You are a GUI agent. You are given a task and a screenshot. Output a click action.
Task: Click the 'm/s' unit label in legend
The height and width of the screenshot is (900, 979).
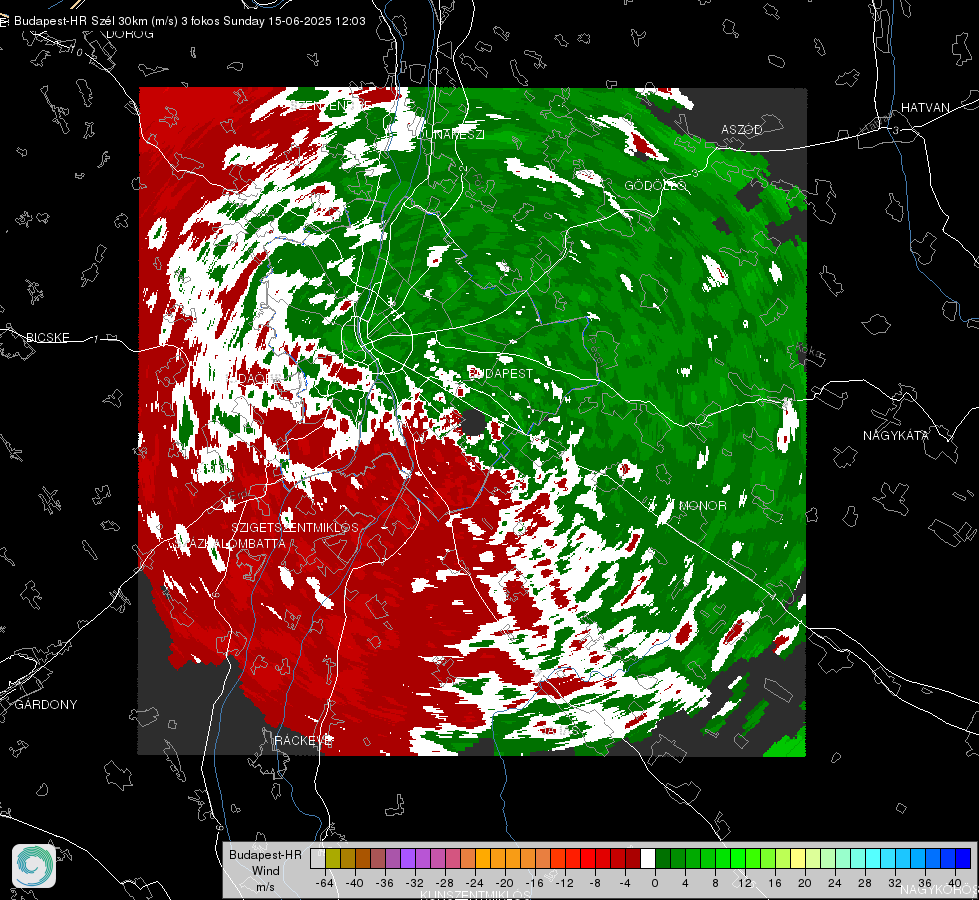click(x=265, y=886)
